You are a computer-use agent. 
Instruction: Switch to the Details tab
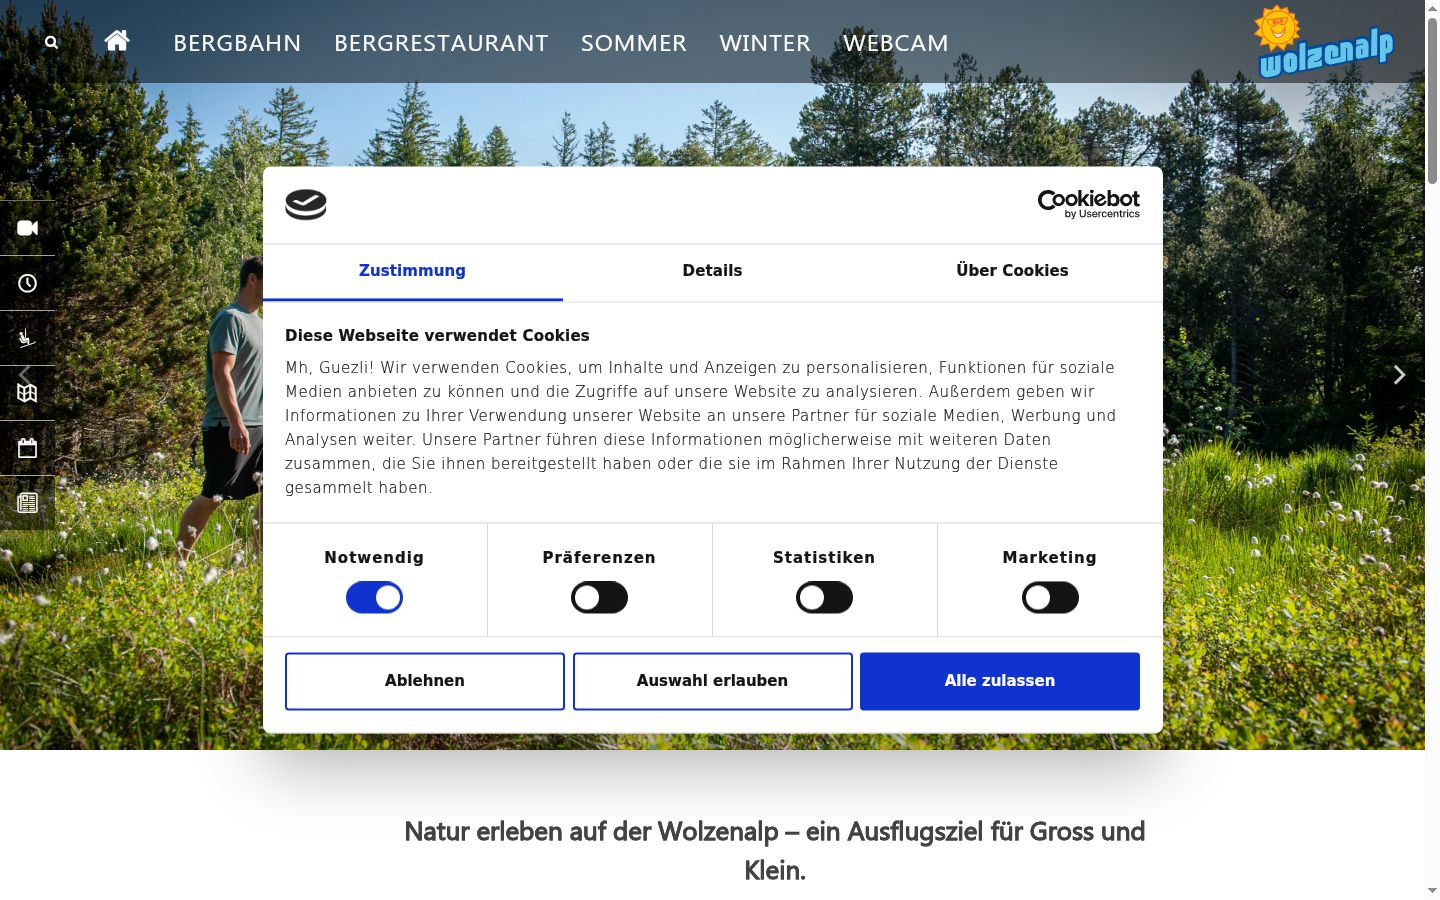(712, 271)
